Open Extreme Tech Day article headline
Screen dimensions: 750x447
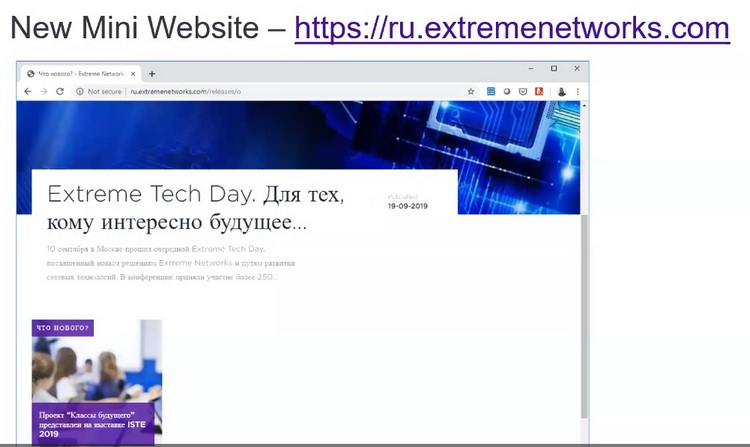196,208
